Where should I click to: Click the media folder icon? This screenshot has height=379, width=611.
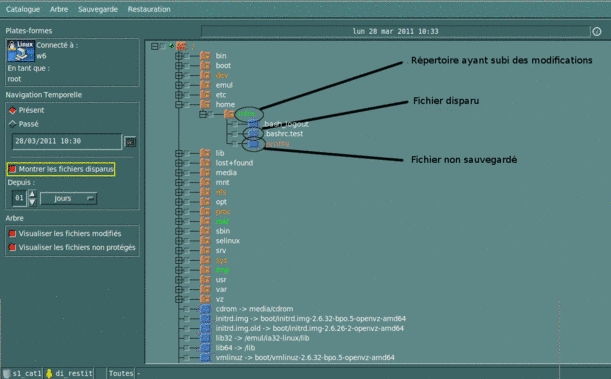pos(205,173)
